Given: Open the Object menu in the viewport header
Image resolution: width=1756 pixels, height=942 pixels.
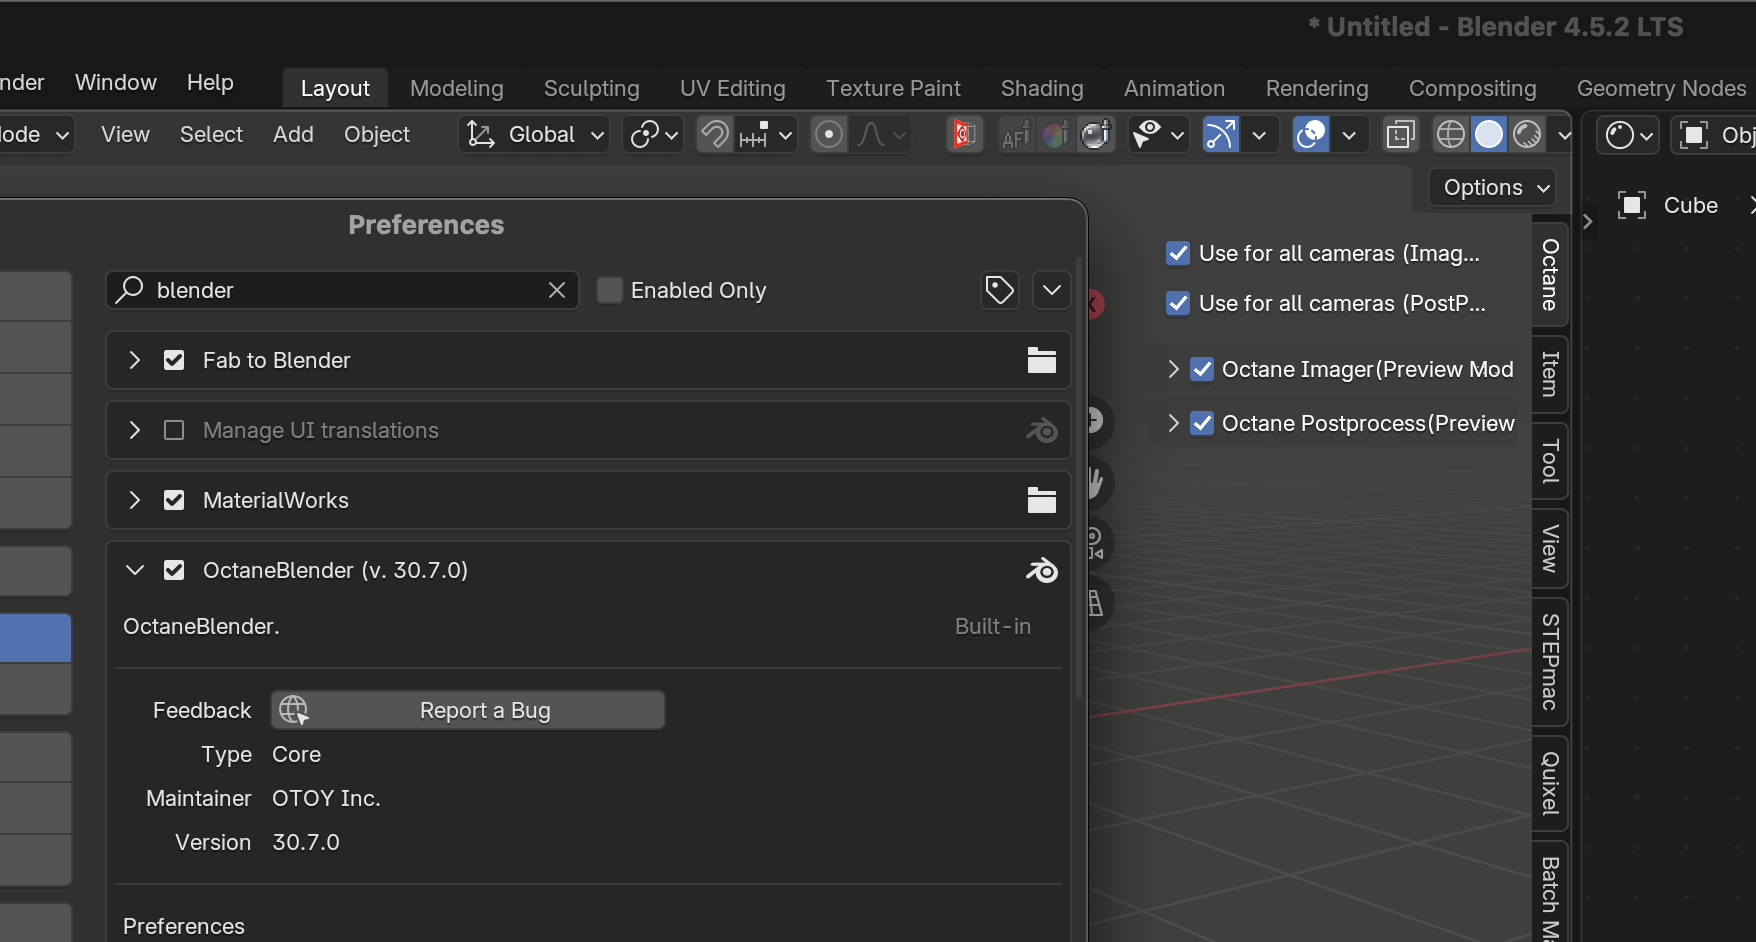Looking at the screenshot, I should pyautogui.click(x=377, y=134).
